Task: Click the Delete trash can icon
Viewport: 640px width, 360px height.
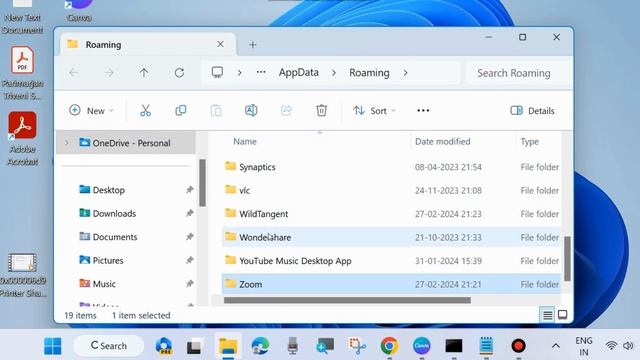Action: click(x=322, y=111)
